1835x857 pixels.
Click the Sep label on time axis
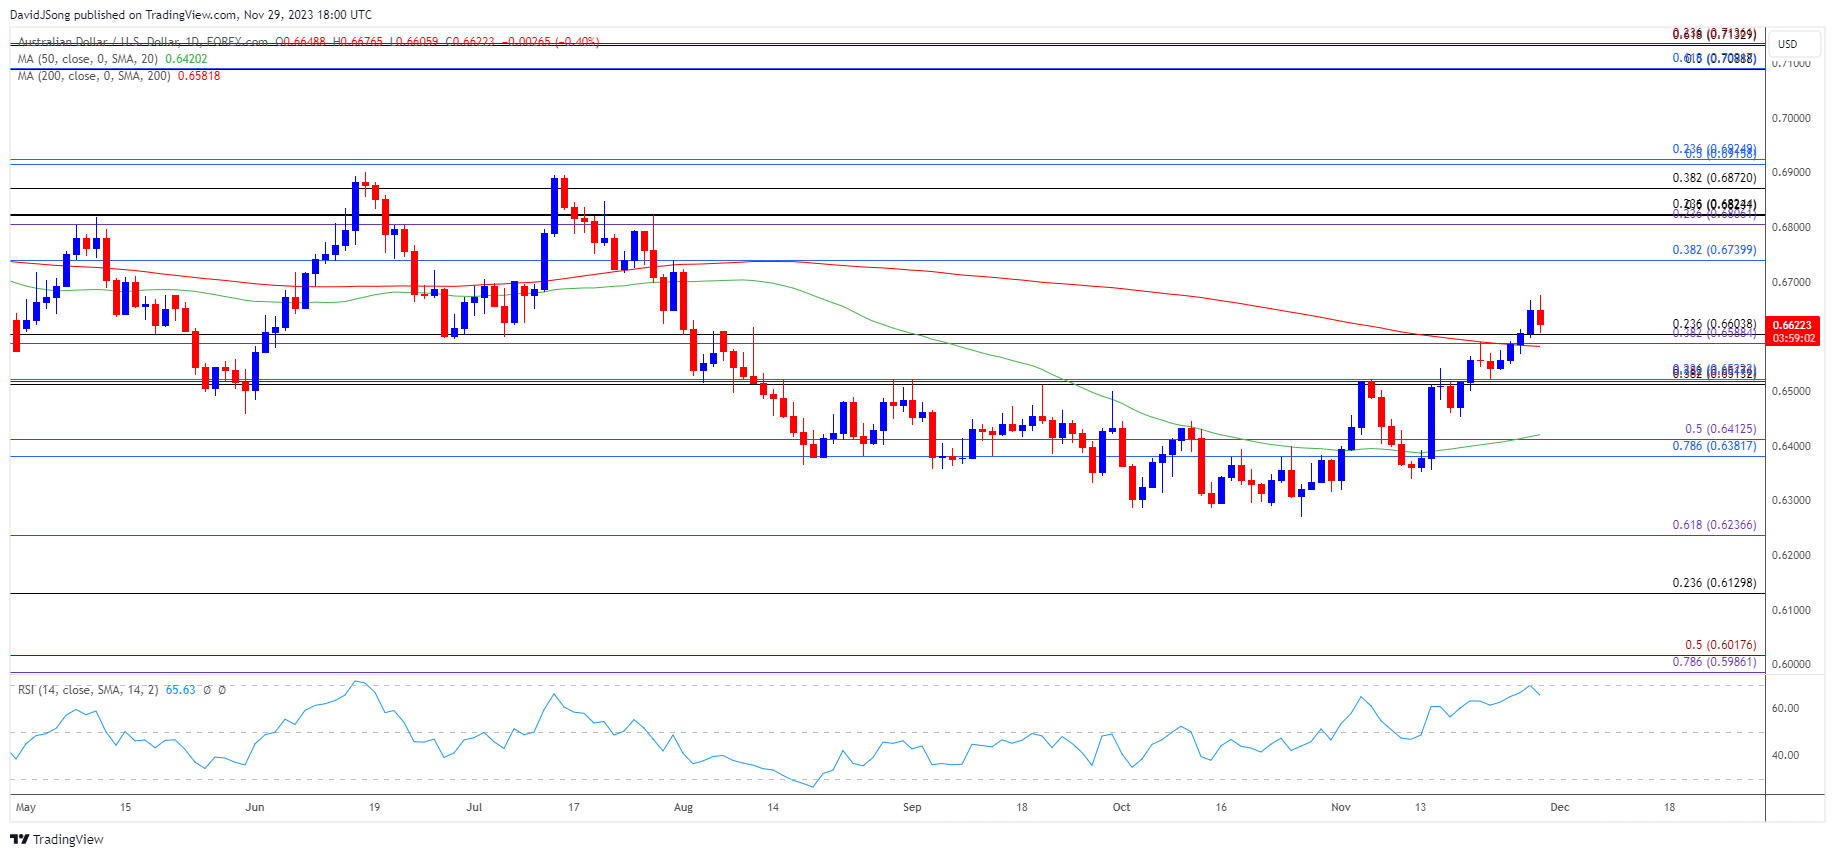[x=912, y=807]
